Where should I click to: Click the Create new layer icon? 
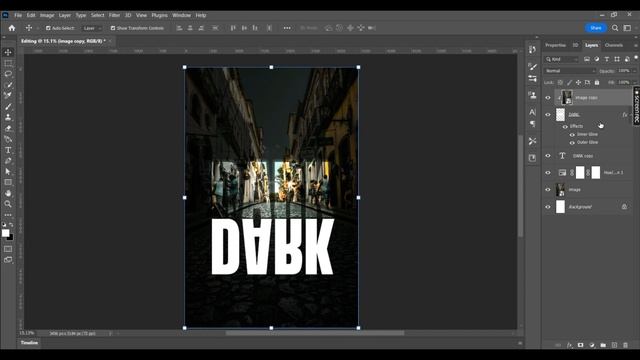coord(614,345)
